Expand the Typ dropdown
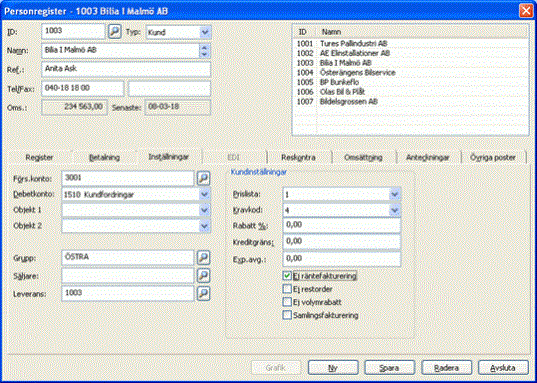This screenshot has height=383, width=537. pyautogui.click(x=205, y=32)
